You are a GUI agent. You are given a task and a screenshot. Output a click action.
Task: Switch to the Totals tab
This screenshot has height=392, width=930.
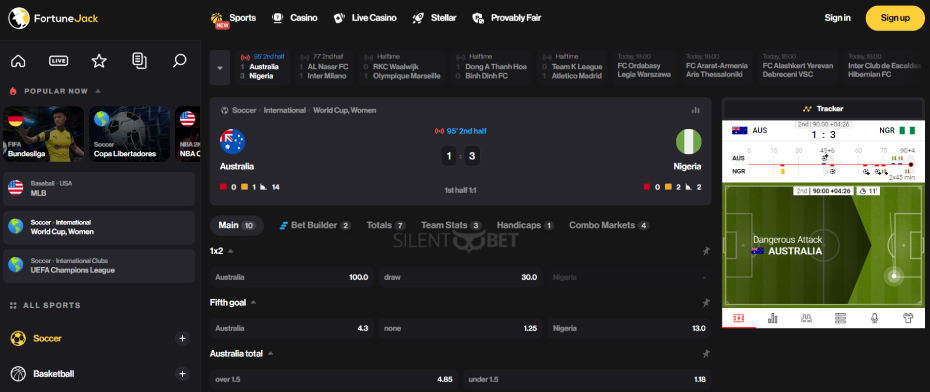point(386,225)
